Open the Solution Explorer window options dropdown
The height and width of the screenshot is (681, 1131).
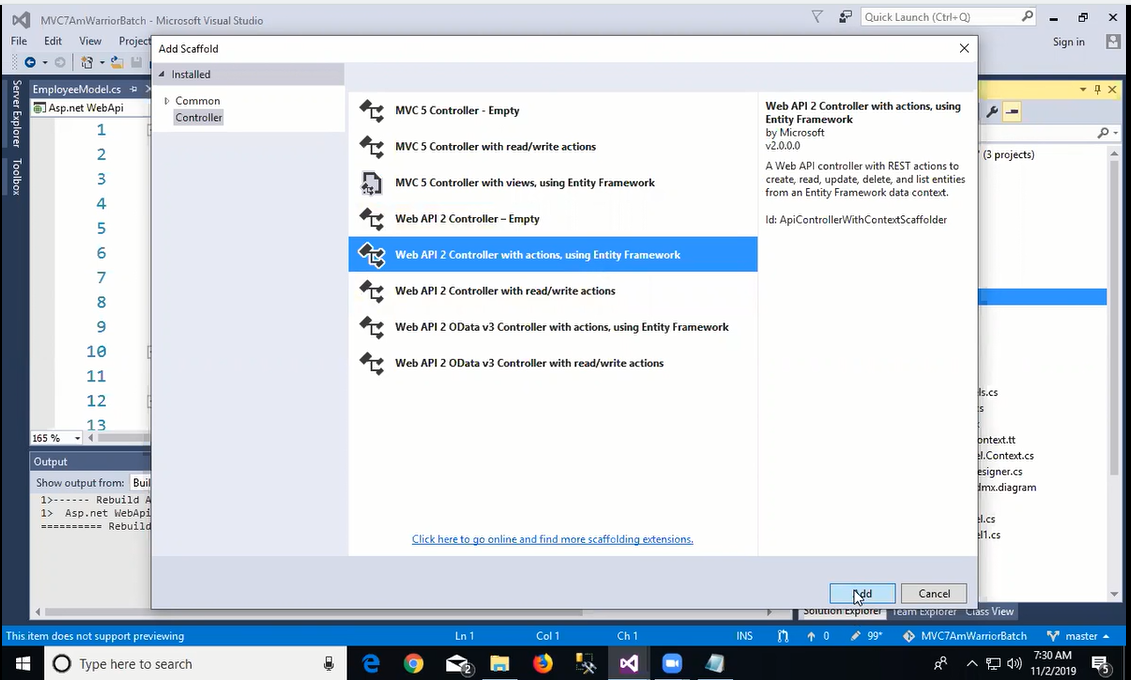1083,89
